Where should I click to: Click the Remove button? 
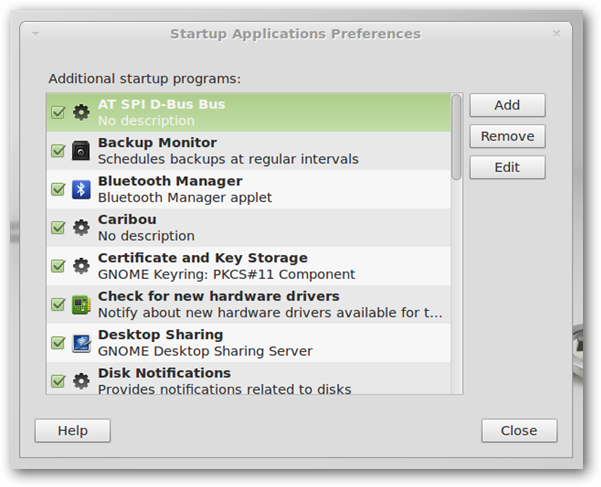[x=507, y=136]
